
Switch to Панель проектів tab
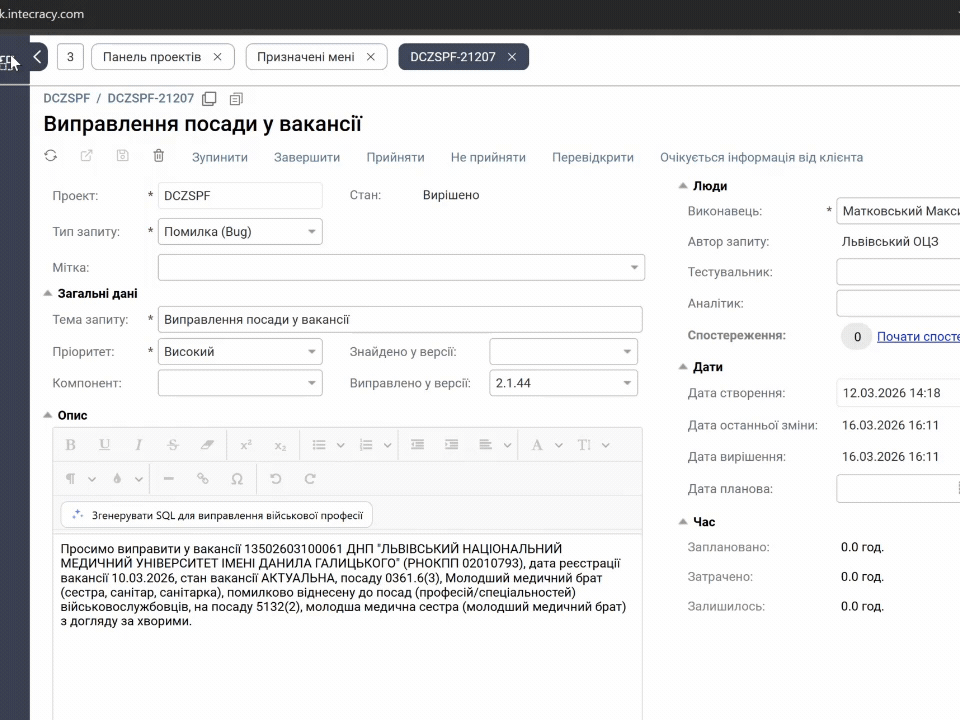[152, 57]
